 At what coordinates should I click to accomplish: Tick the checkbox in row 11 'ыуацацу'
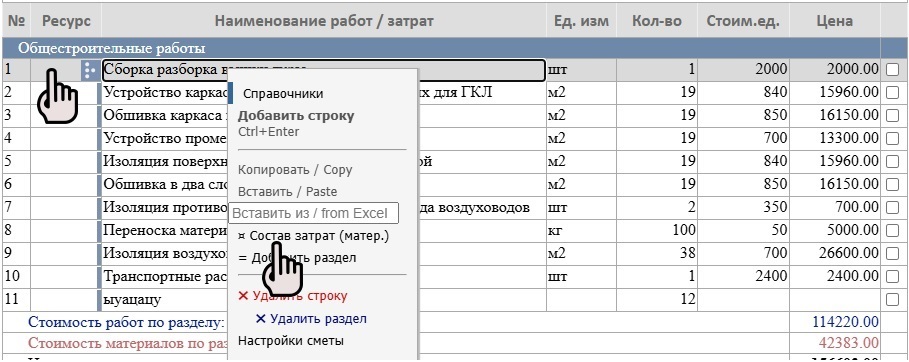[x=892, y=299]
